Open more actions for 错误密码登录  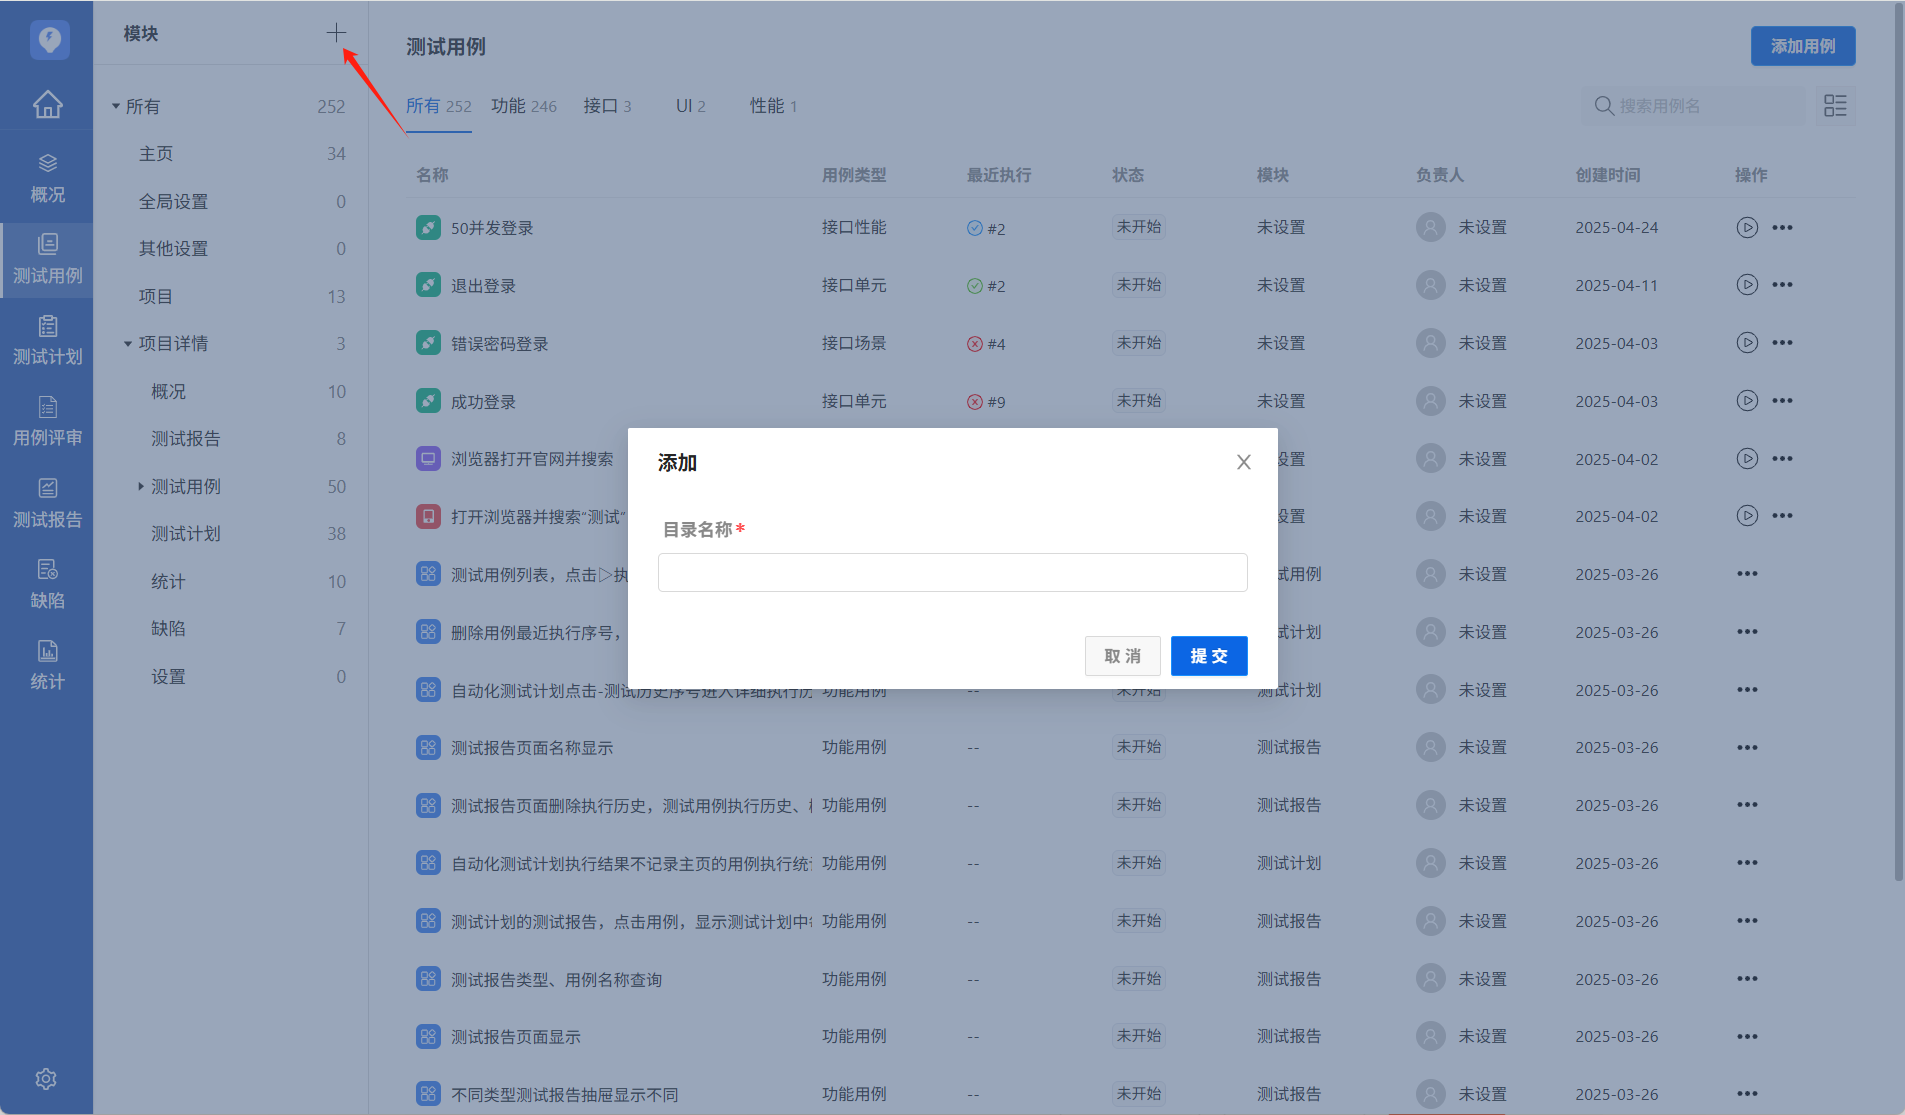[x=1782, y=343]
